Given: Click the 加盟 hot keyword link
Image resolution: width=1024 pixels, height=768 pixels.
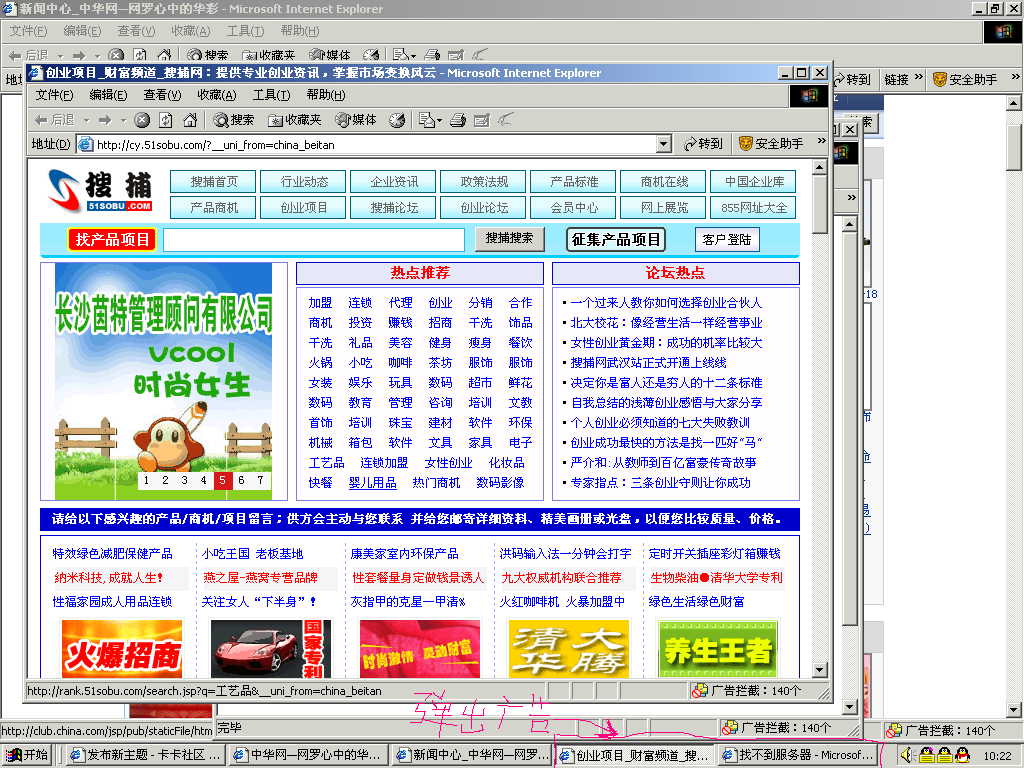Looking at the screenshot, I should pos(320,302).
